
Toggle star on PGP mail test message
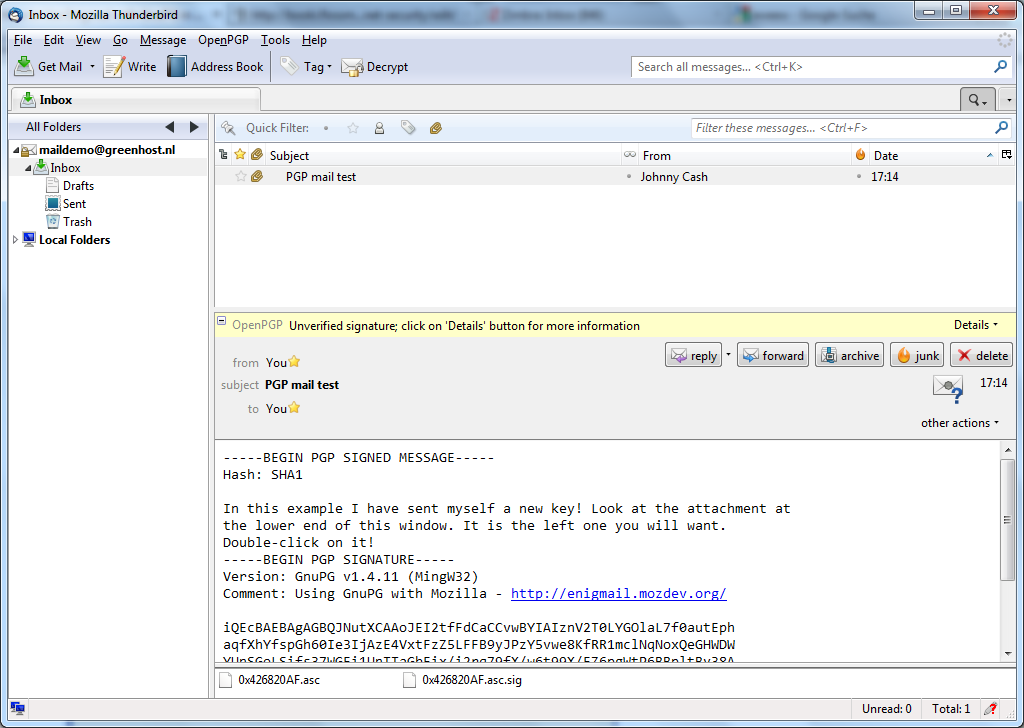[x=240, y=177]
